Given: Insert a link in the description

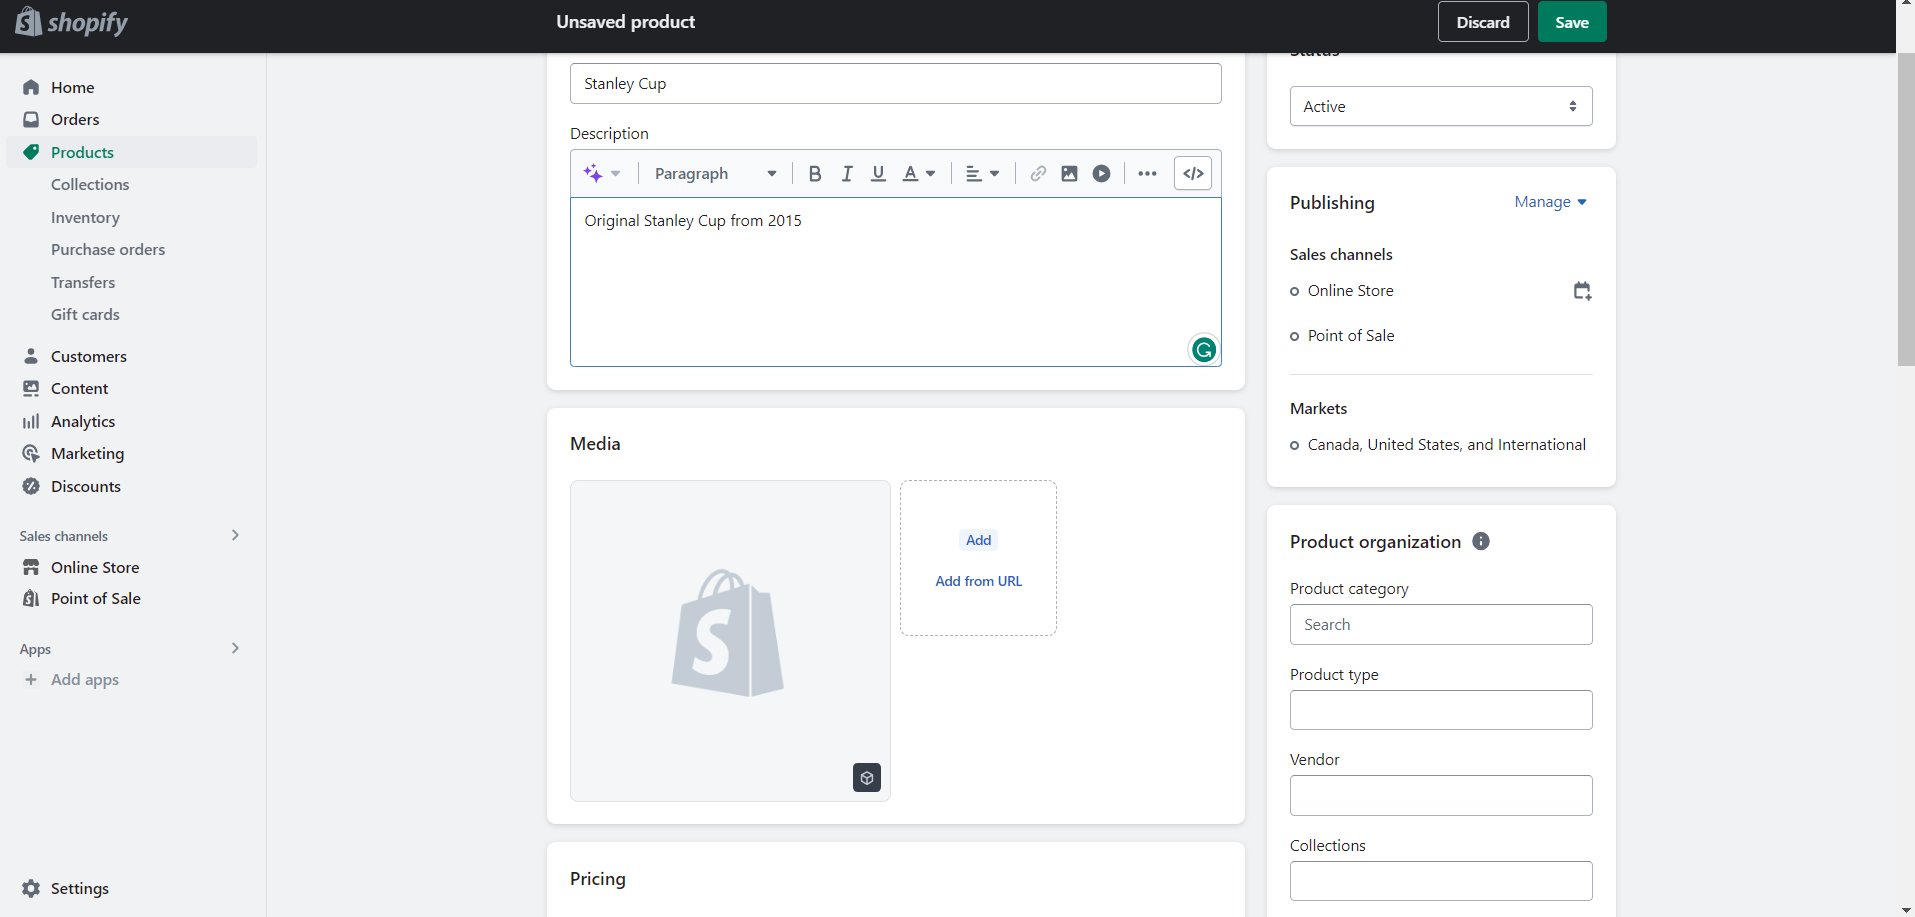Looking at the screenshot, I should 1038,173.
